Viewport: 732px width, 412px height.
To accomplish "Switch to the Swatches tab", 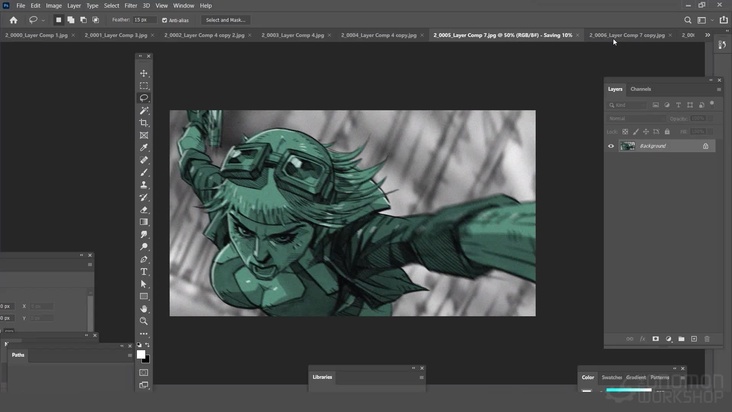I will (612, 377).
